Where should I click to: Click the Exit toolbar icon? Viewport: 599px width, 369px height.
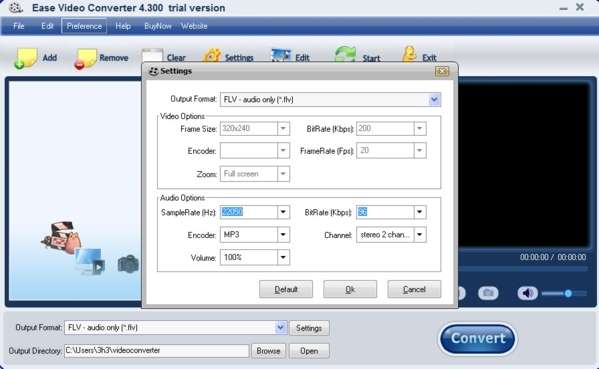pyautogui.click(x=409, y=54)
